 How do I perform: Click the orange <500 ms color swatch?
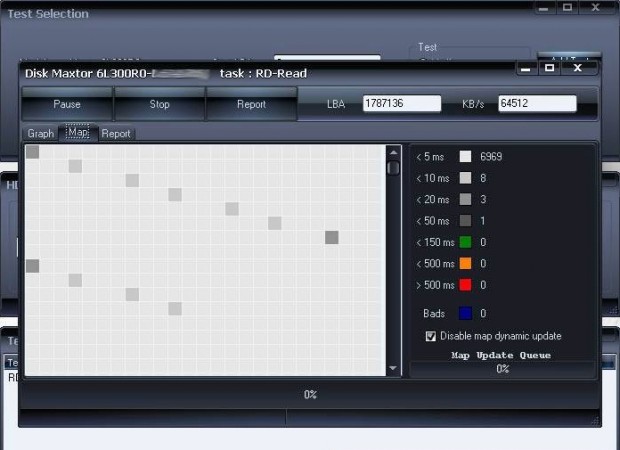(465, 263)
